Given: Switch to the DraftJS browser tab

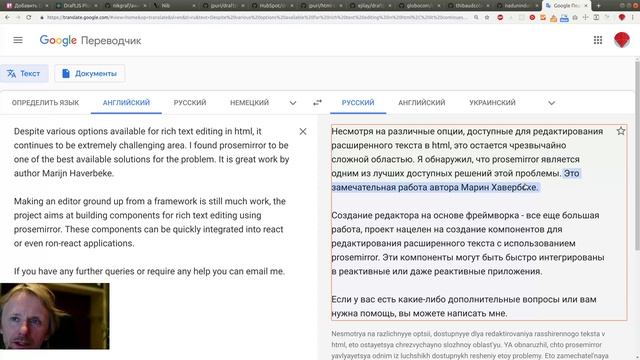Looking at the screenshot, I should 76,6.
